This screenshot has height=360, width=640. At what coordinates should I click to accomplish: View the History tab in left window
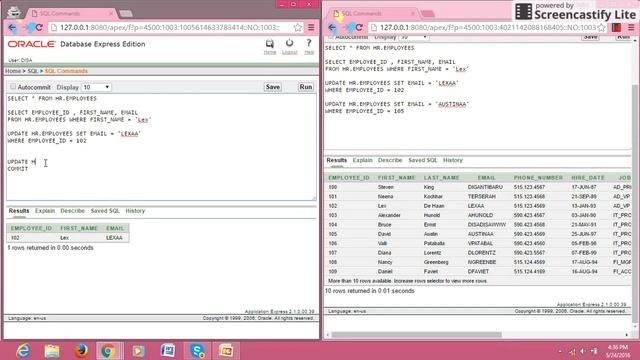point(135,211)
